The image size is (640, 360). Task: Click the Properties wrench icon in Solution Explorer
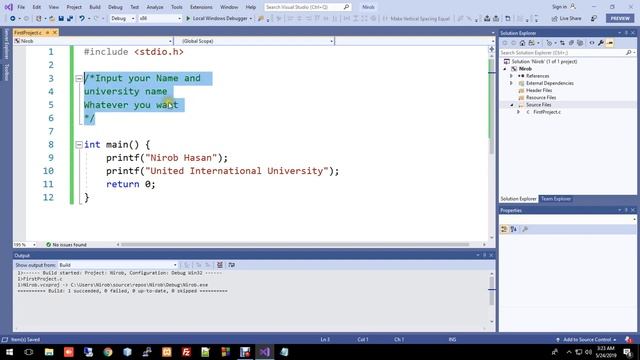pyautogui.click(x=601, y=43)
